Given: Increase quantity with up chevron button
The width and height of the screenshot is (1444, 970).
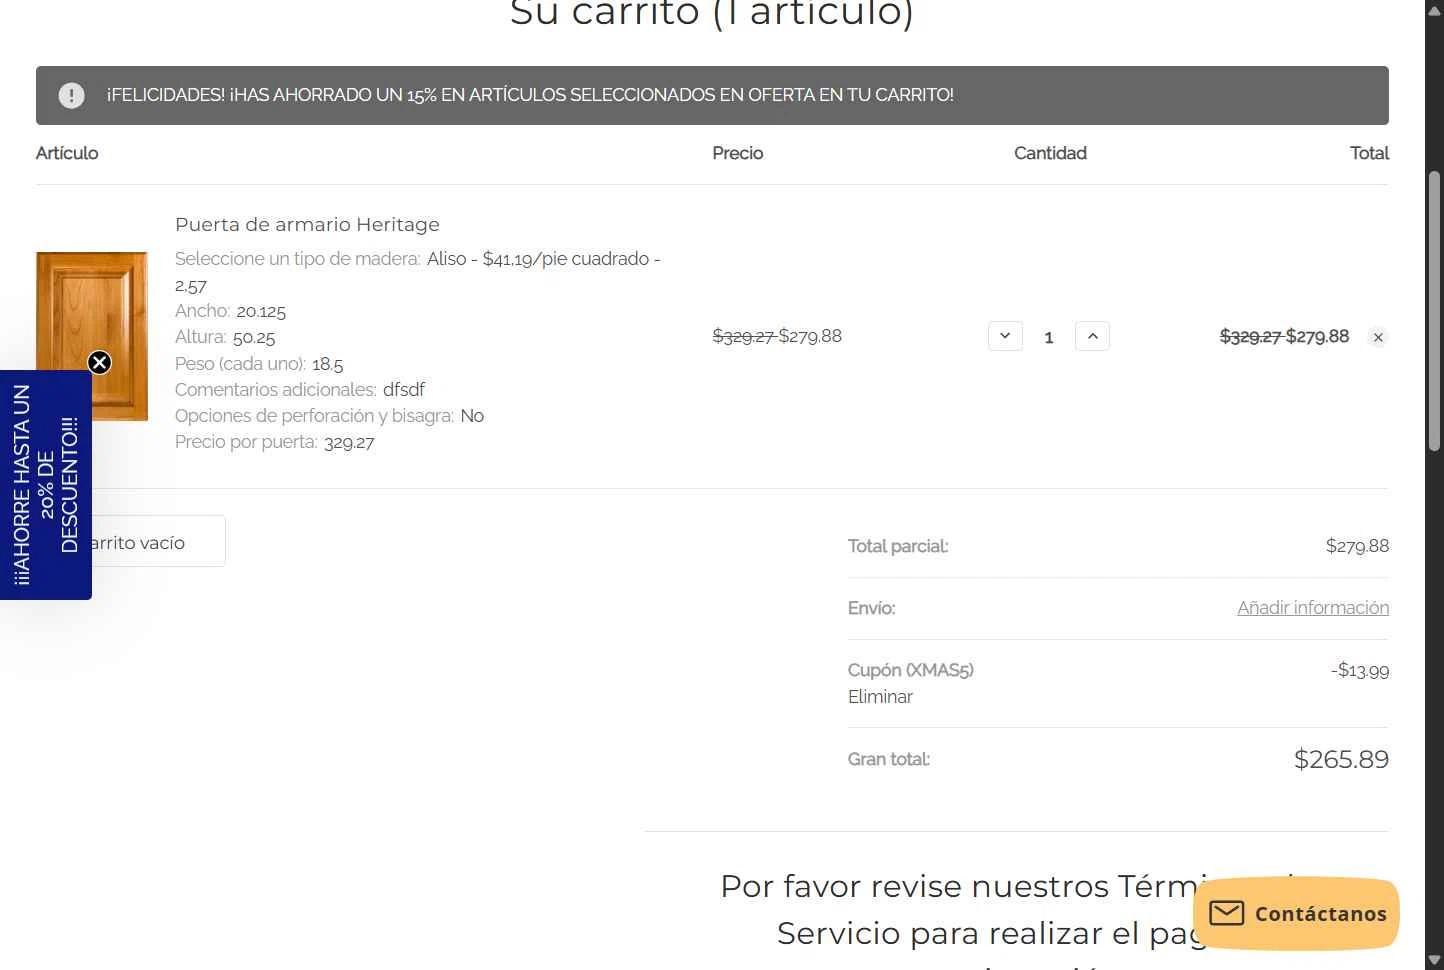Looking at the screenshot, I should (x=1092, y=336).
